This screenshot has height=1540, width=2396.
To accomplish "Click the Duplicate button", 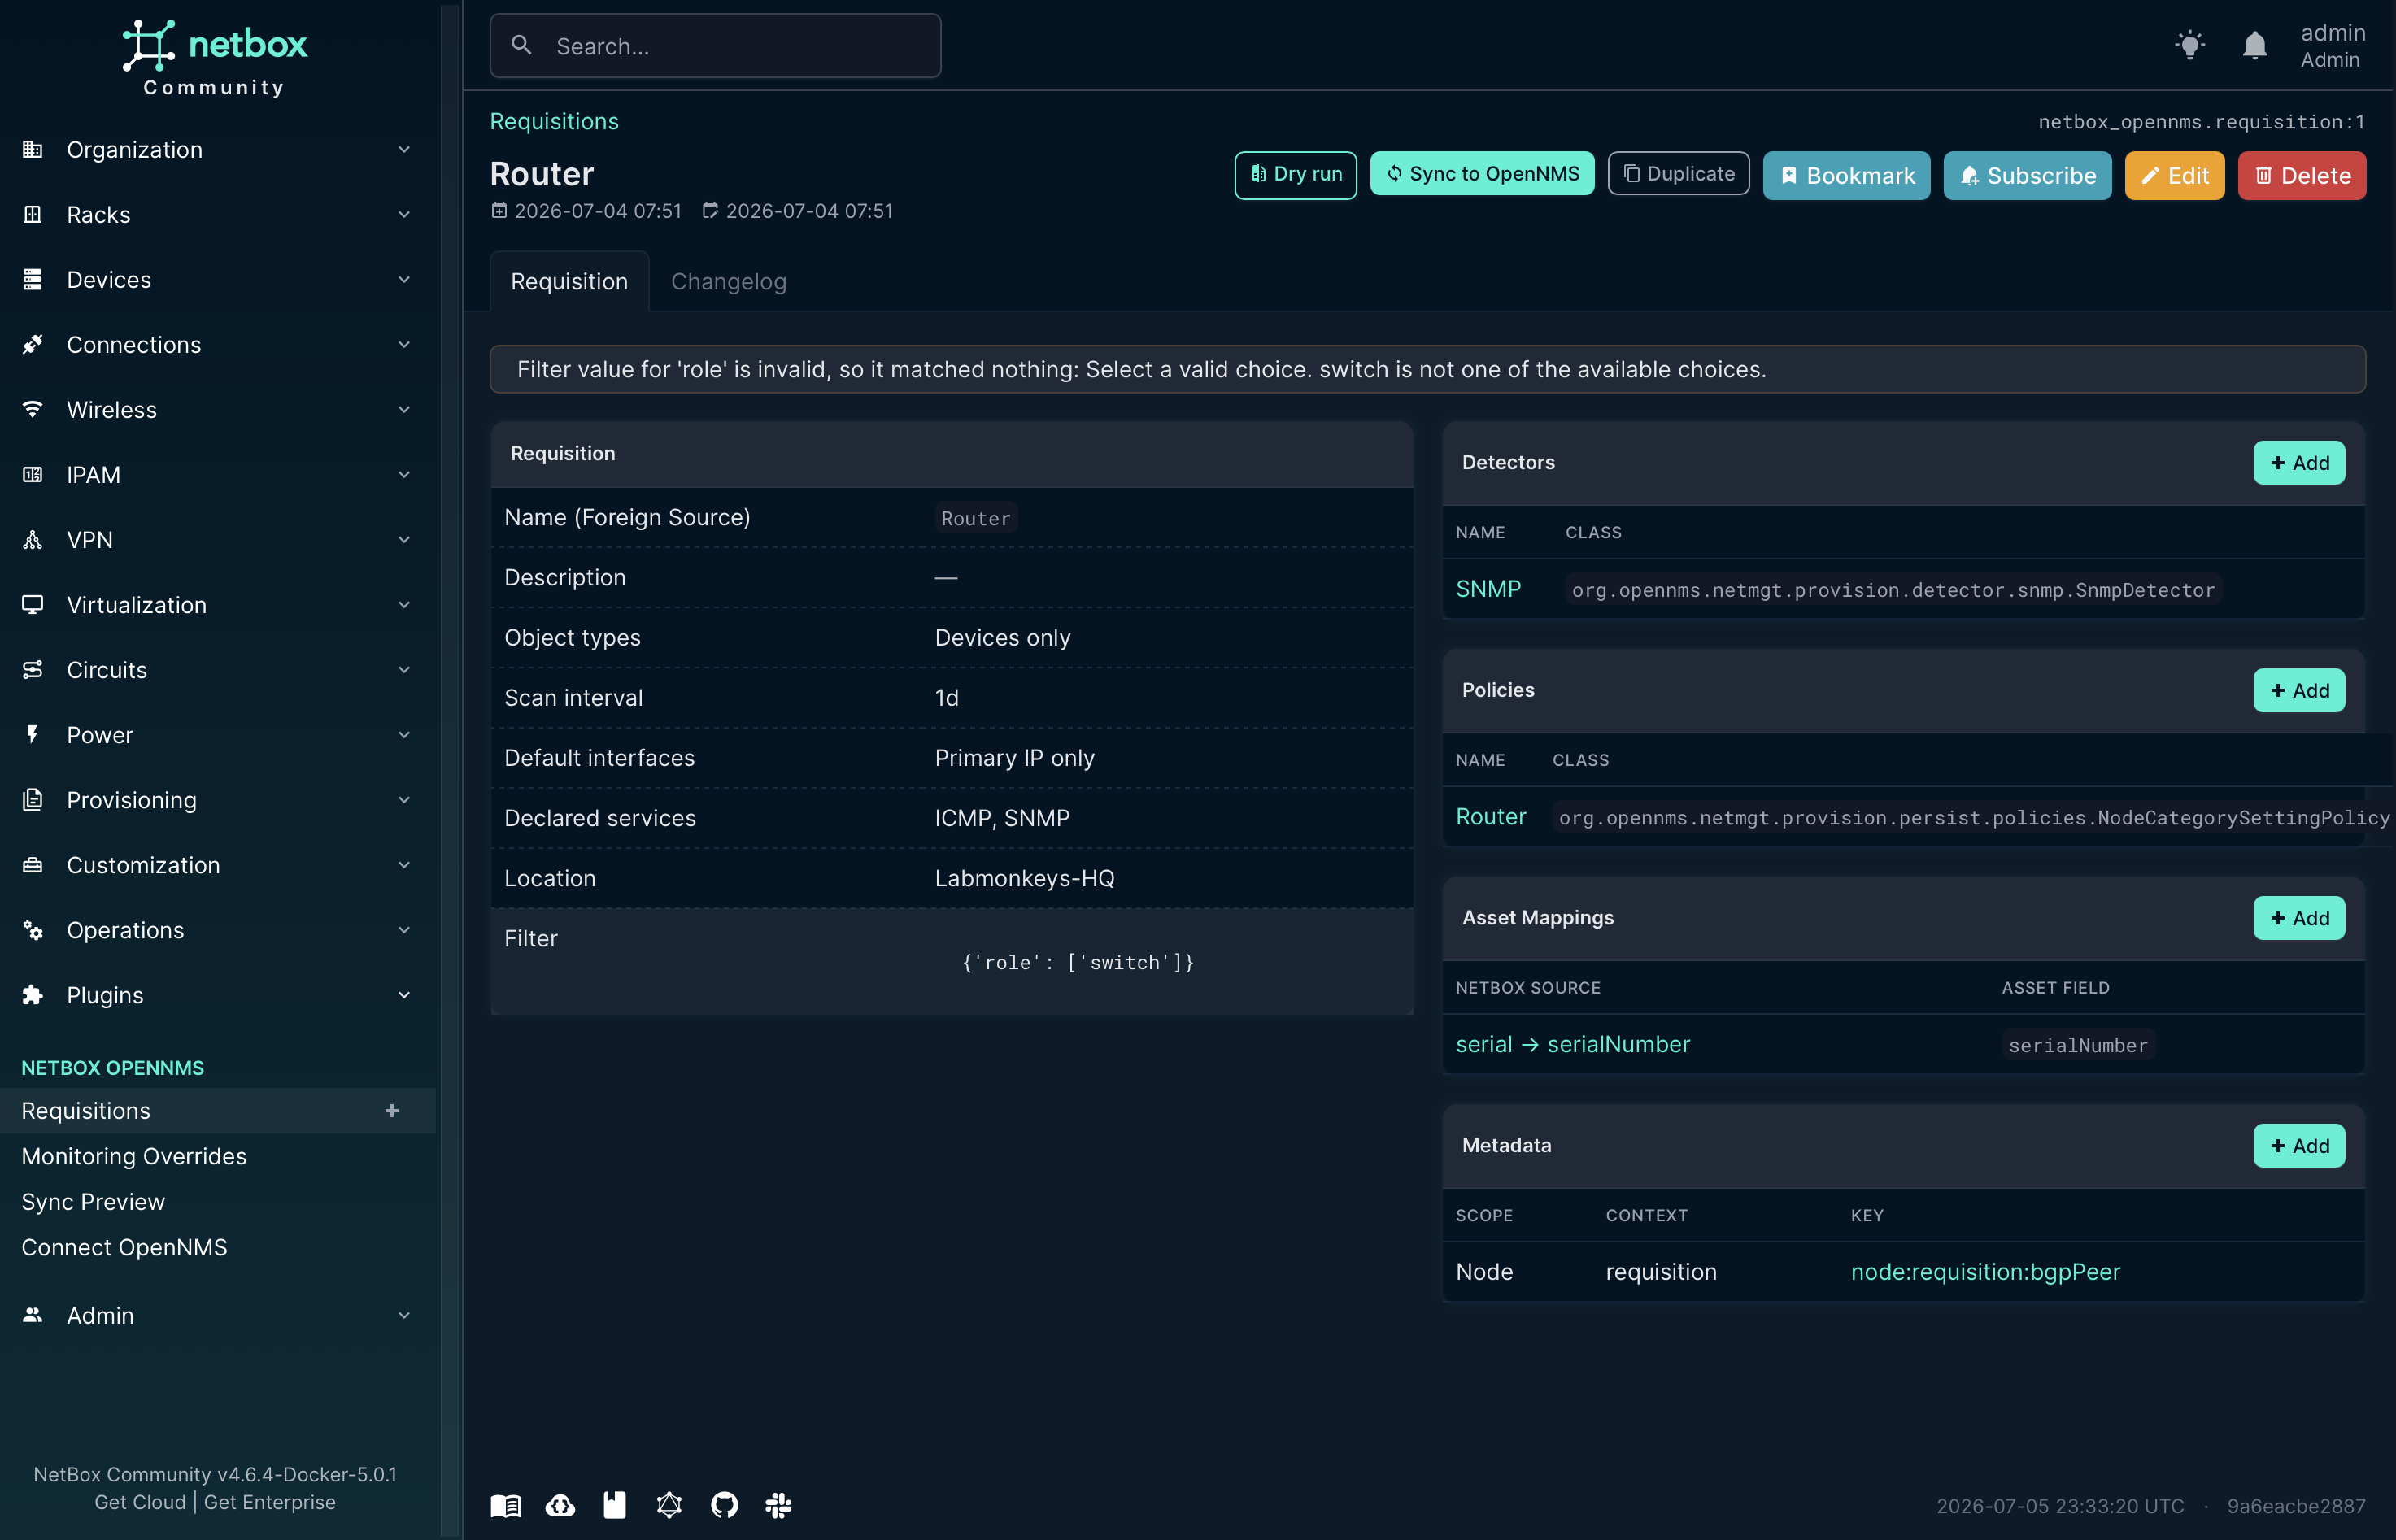I will point(1678,173).
